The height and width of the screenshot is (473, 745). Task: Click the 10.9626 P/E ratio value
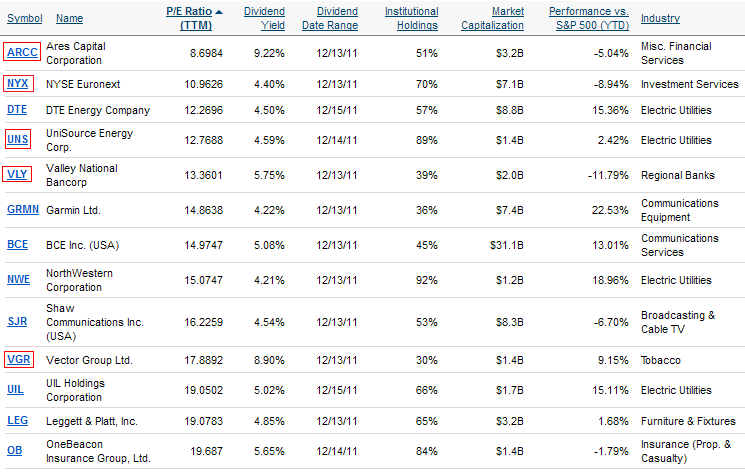point(203,85)
